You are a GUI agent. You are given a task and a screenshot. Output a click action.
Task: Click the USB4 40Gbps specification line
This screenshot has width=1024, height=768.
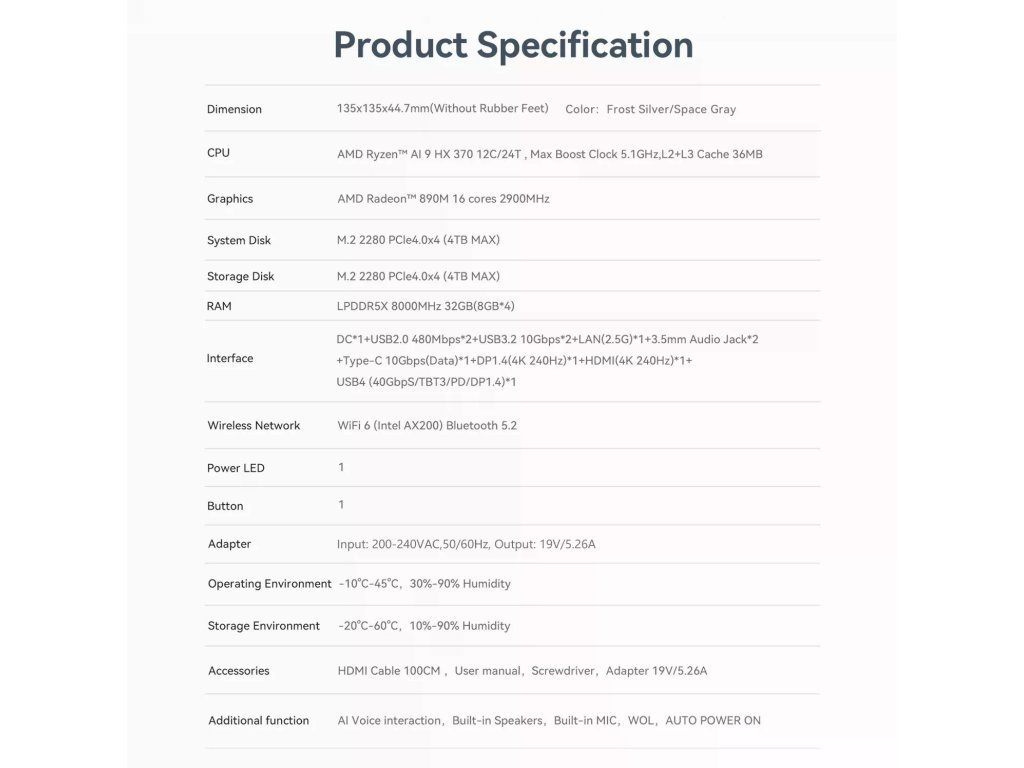[x=426, y=382]
